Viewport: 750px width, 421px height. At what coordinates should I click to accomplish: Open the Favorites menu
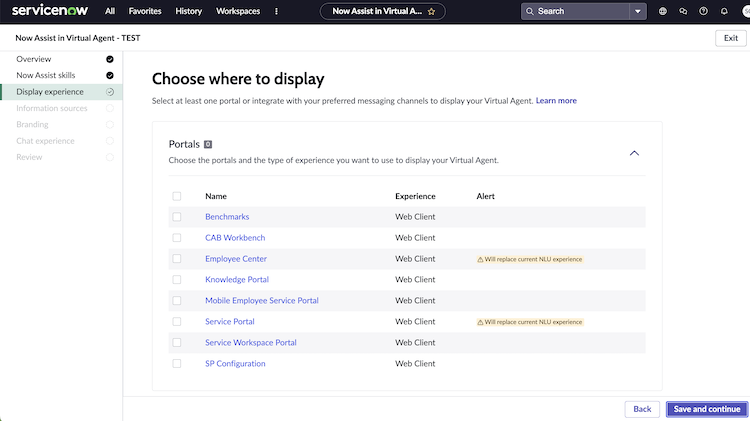(x=145, y=11)
